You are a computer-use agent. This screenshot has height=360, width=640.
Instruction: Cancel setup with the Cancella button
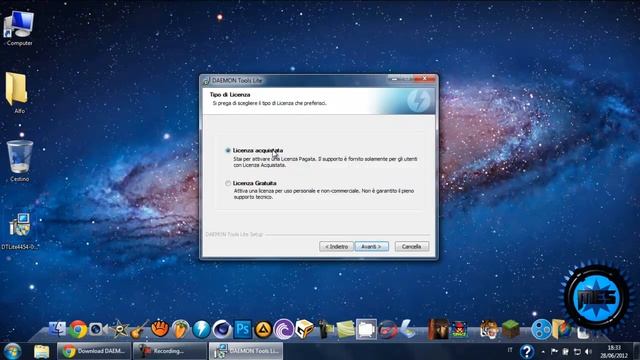pyautogui.click(x=411, y=247)
